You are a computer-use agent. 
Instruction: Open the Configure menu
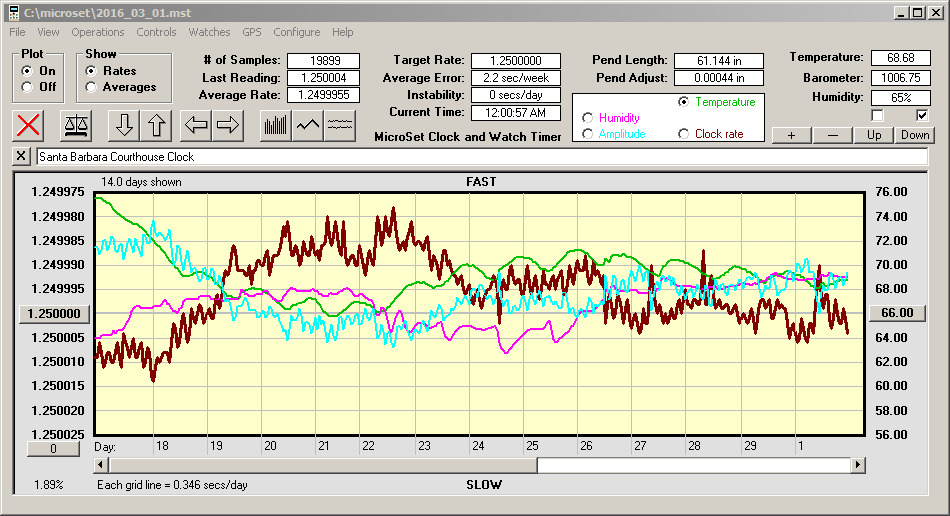point(297,32)
